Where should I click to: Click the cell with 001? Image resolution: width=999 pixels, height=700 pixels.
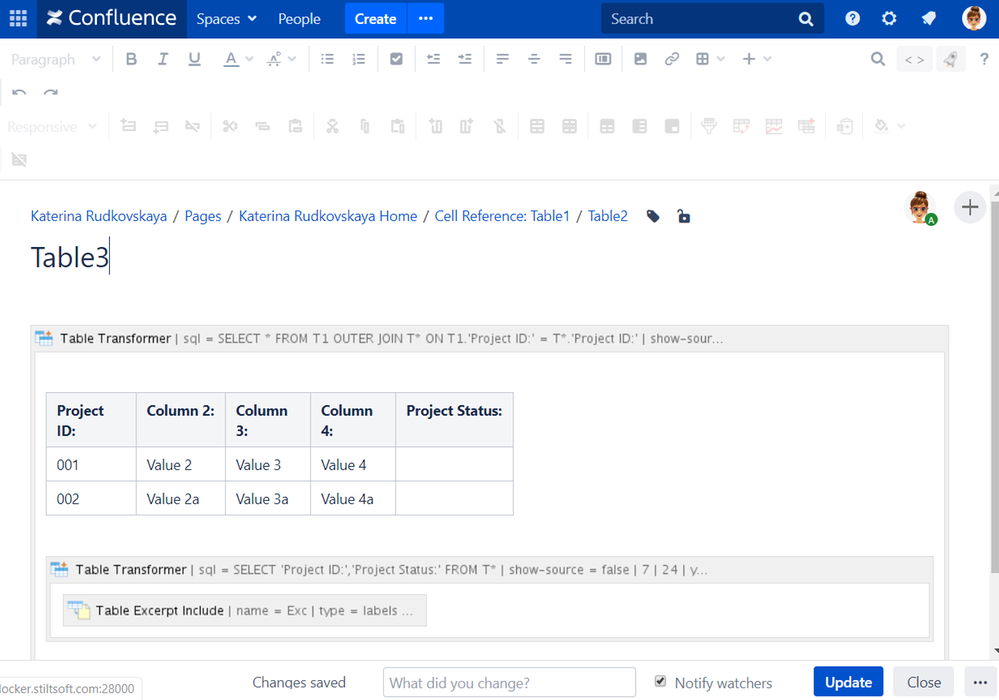[x=91, y=464]
